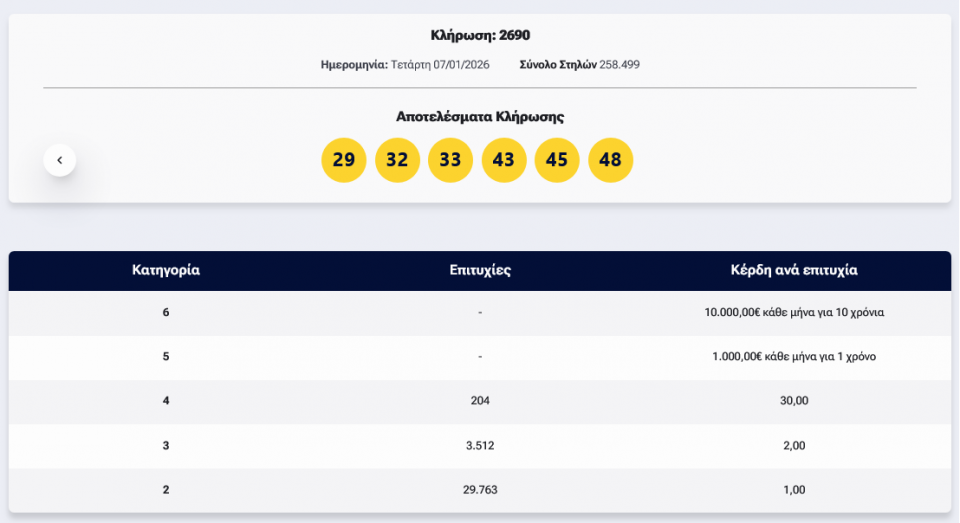Click the 1.000,00€ monthly prize cell
960x523 pixels.
[x=794, y=356]
